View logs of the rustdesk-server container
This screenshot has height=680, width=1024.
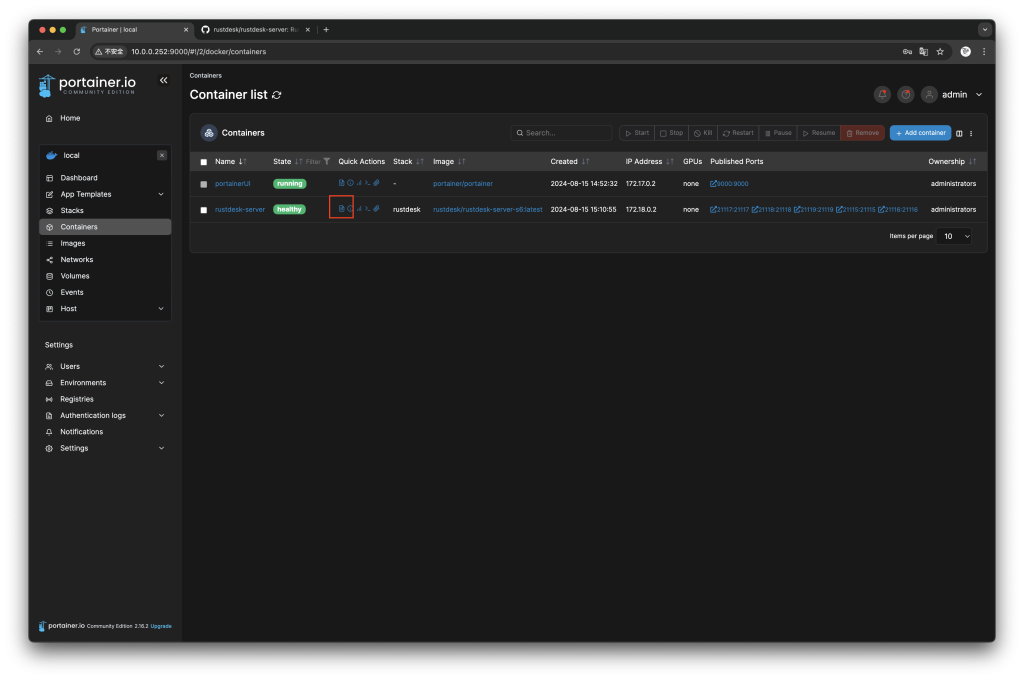click(342, 209)
